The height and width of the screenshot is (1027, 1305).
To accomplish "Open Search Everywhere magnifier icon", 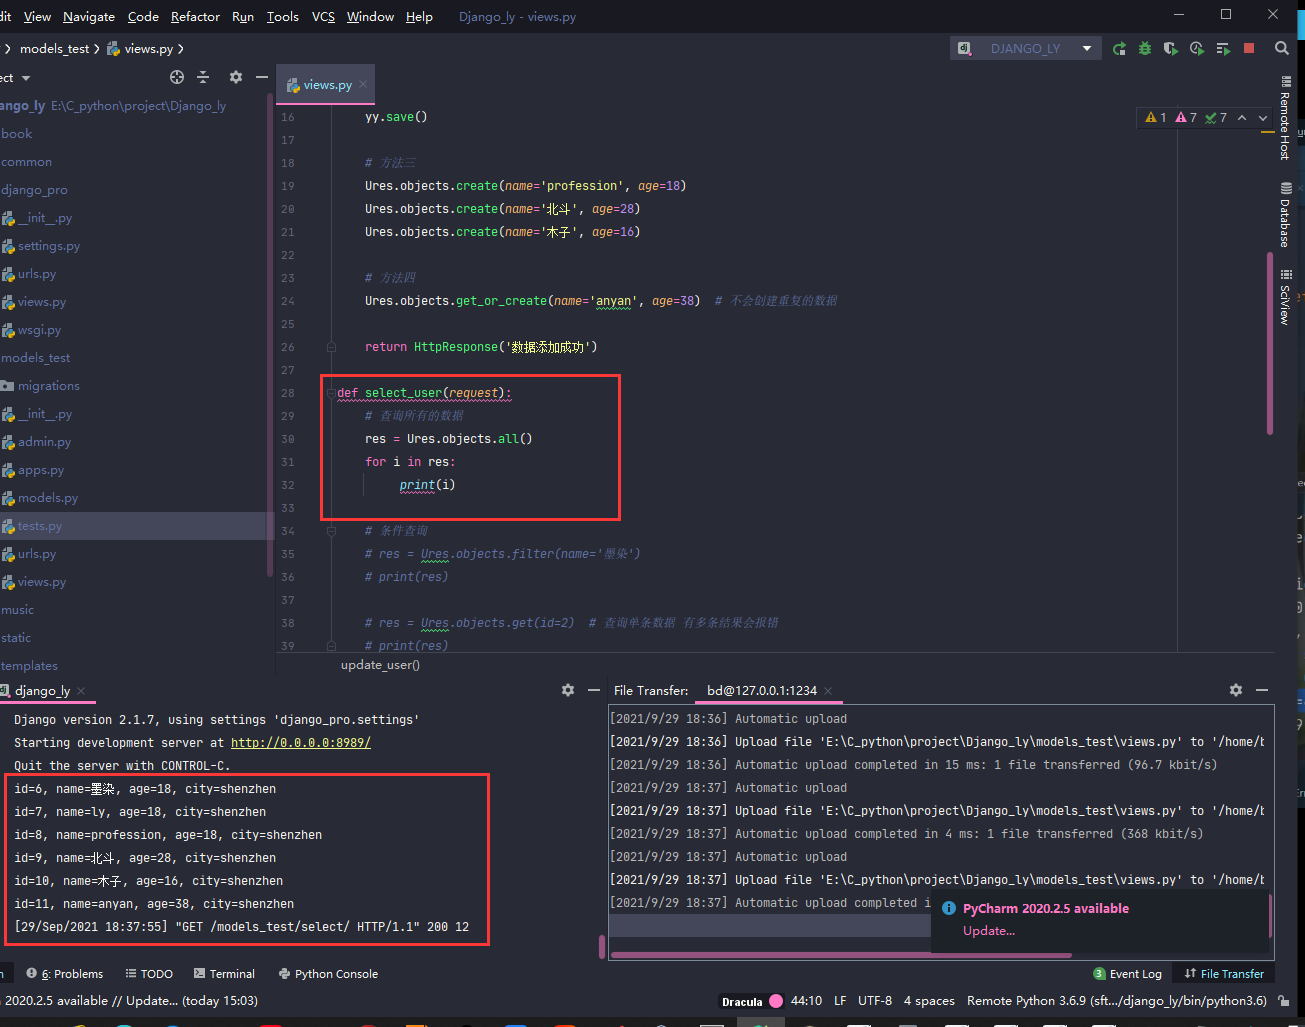I will click(1282, 48).
